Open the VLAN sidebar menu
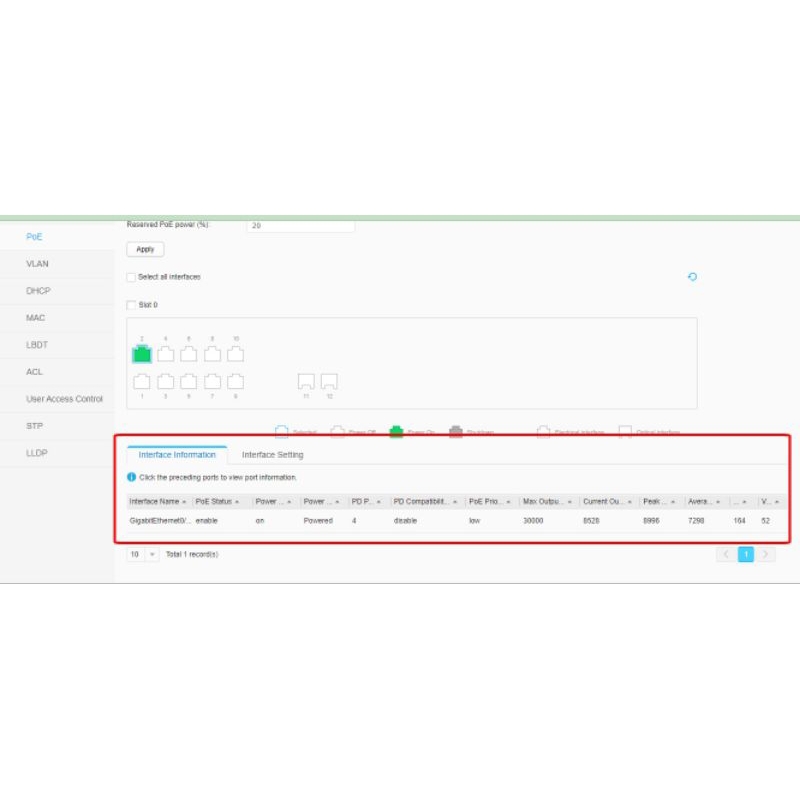This screenshot has height=800, width=800. [x=37, y=264]
